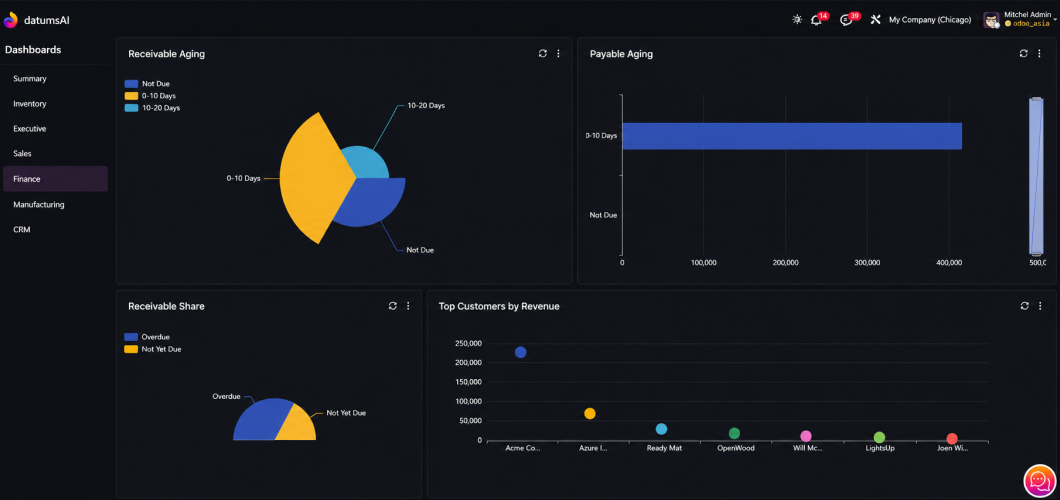Click the Dashboards sidebar heading
Image resolution: width=1060 pixels, height=500 pixels.
pyautogui.click(x=33, y=49)
